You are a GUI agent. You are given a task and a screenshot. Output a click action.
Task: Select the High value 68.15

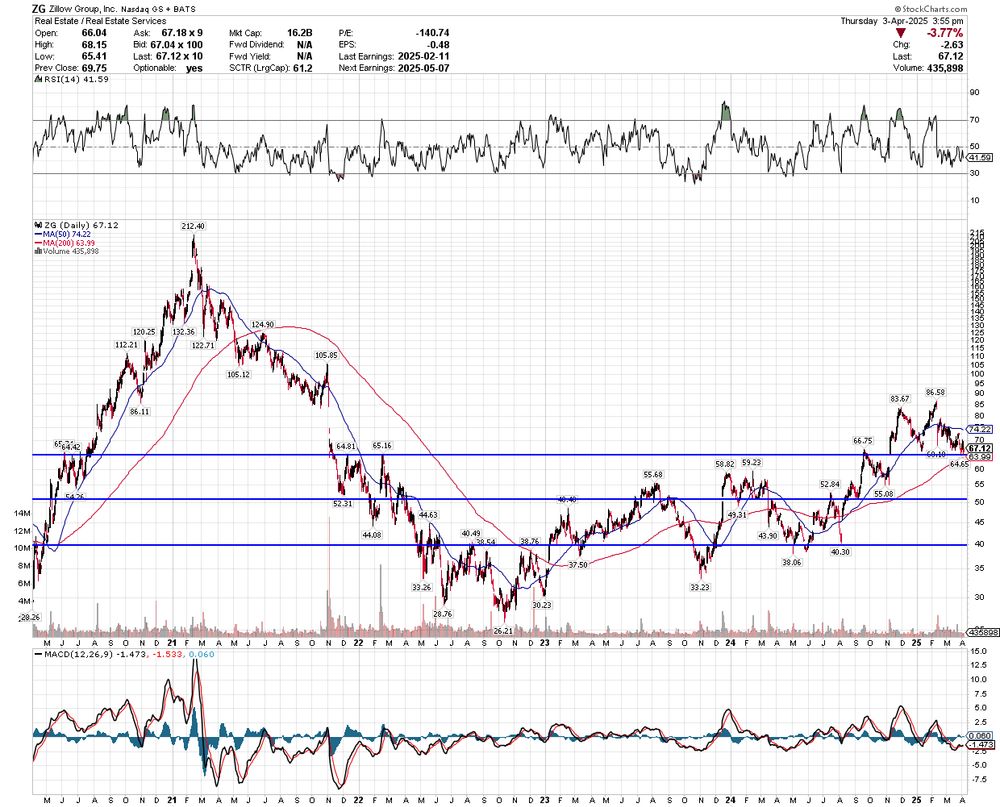pyautogui.click(x=94, y=45)
